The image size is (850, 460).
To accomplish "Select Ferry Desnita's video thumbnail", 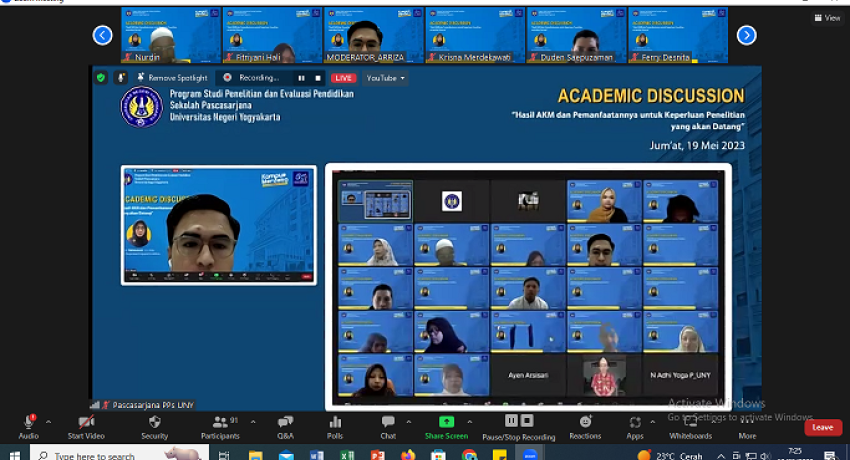I will 678,35.
